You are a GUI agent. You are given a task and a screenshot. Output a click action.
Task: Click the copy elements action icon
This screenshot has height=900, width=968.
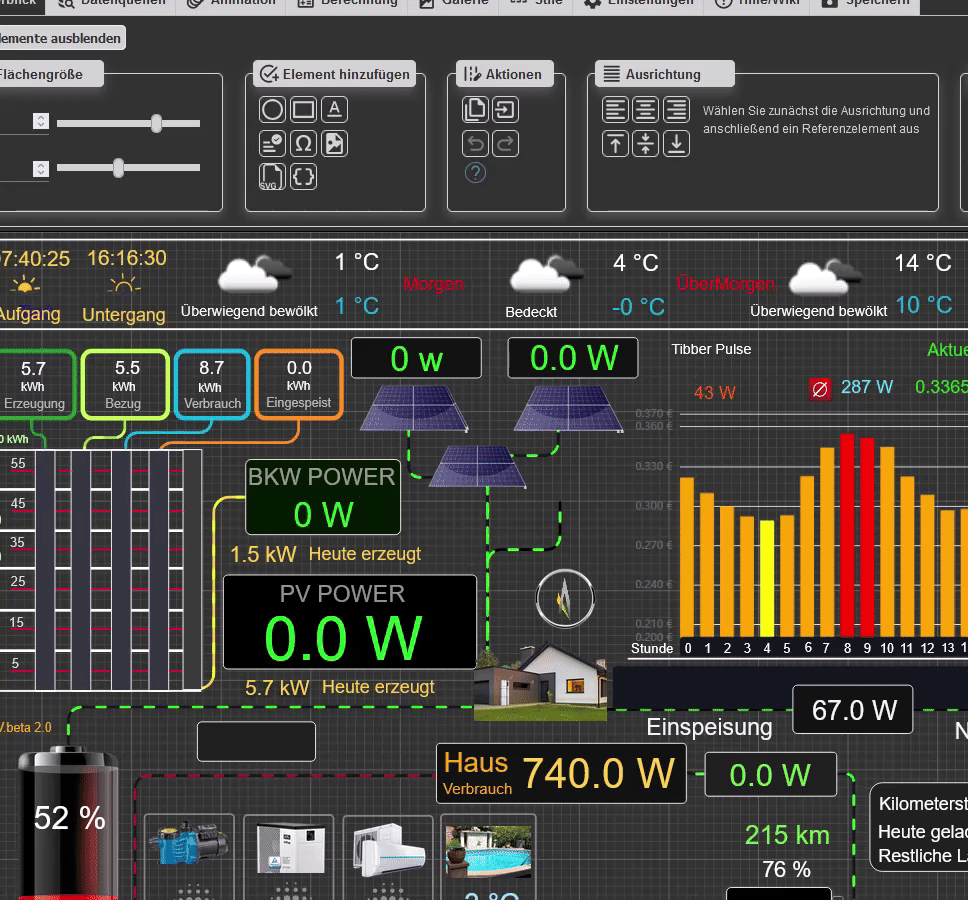click(x=476, y=110)
